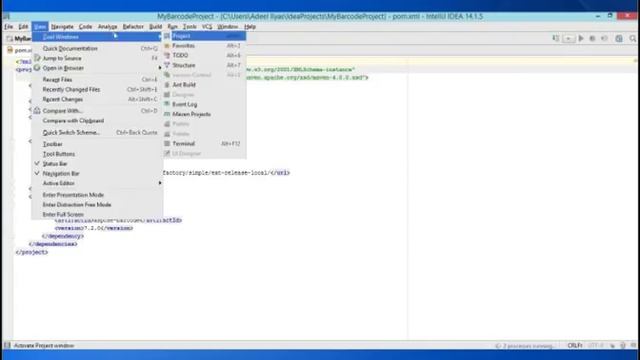Select Compare with Clipboard

tap(73, 121)
